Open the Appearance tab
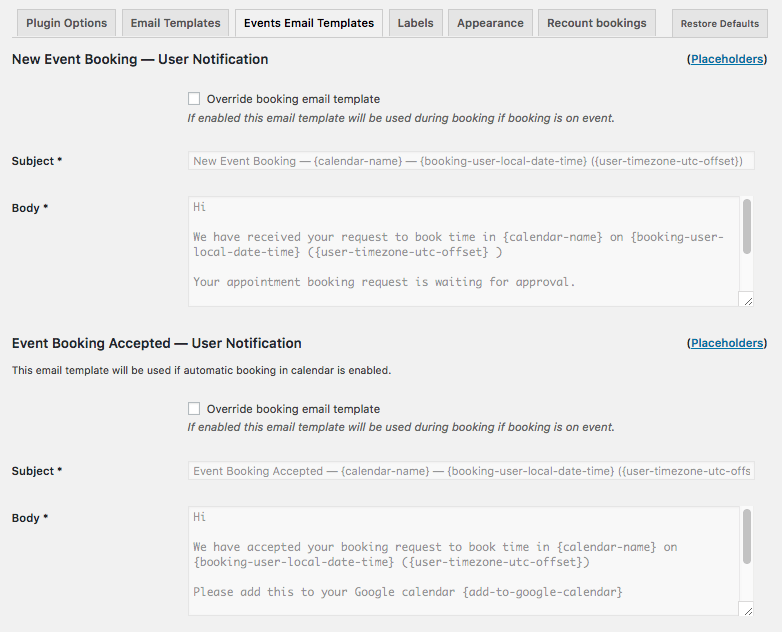782x632 pixels. pos(490,23)
